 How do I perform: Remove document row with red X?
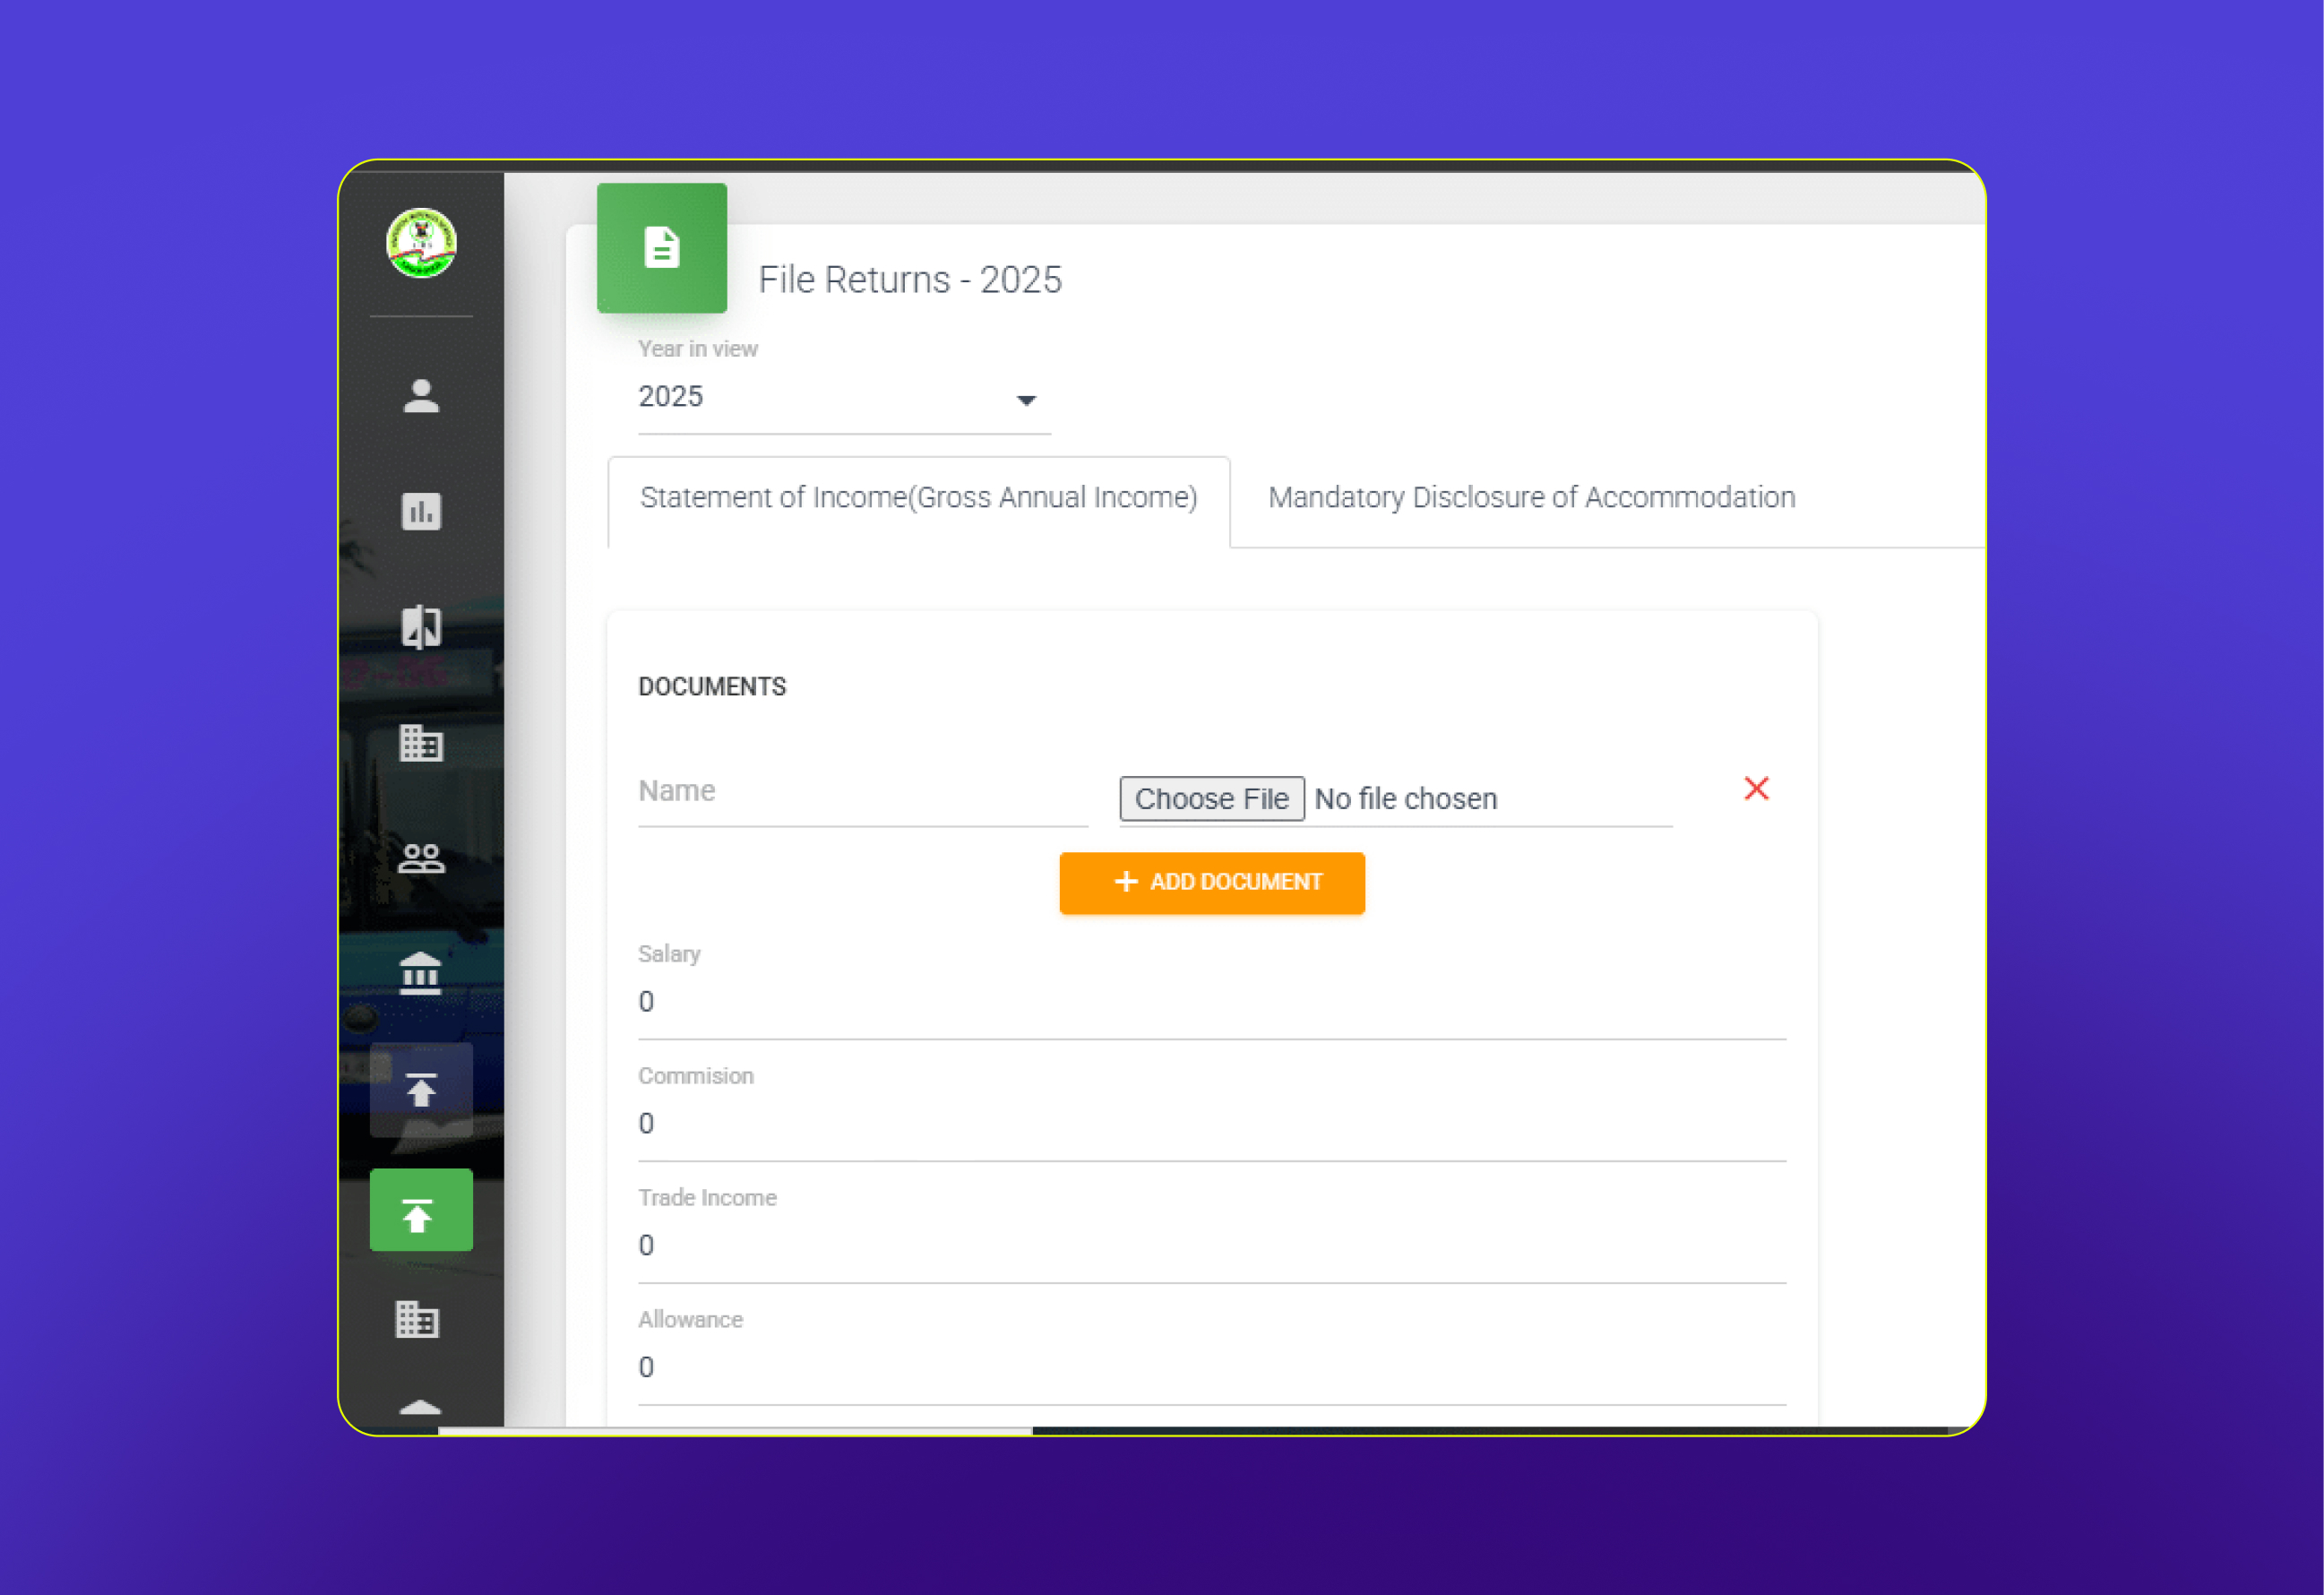click(x=1756, y=789)
